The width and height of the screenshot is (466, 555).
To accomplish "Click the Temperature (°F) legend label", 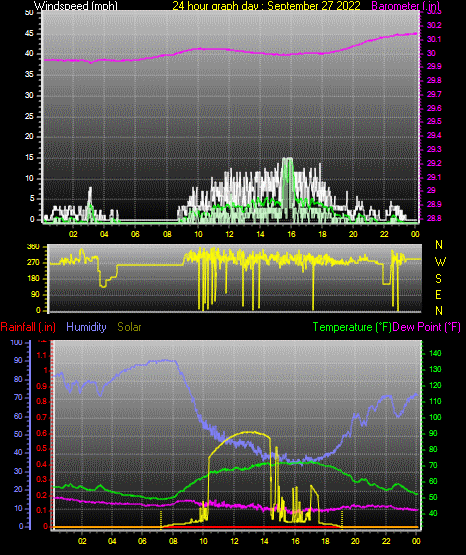I will (352, 327).
